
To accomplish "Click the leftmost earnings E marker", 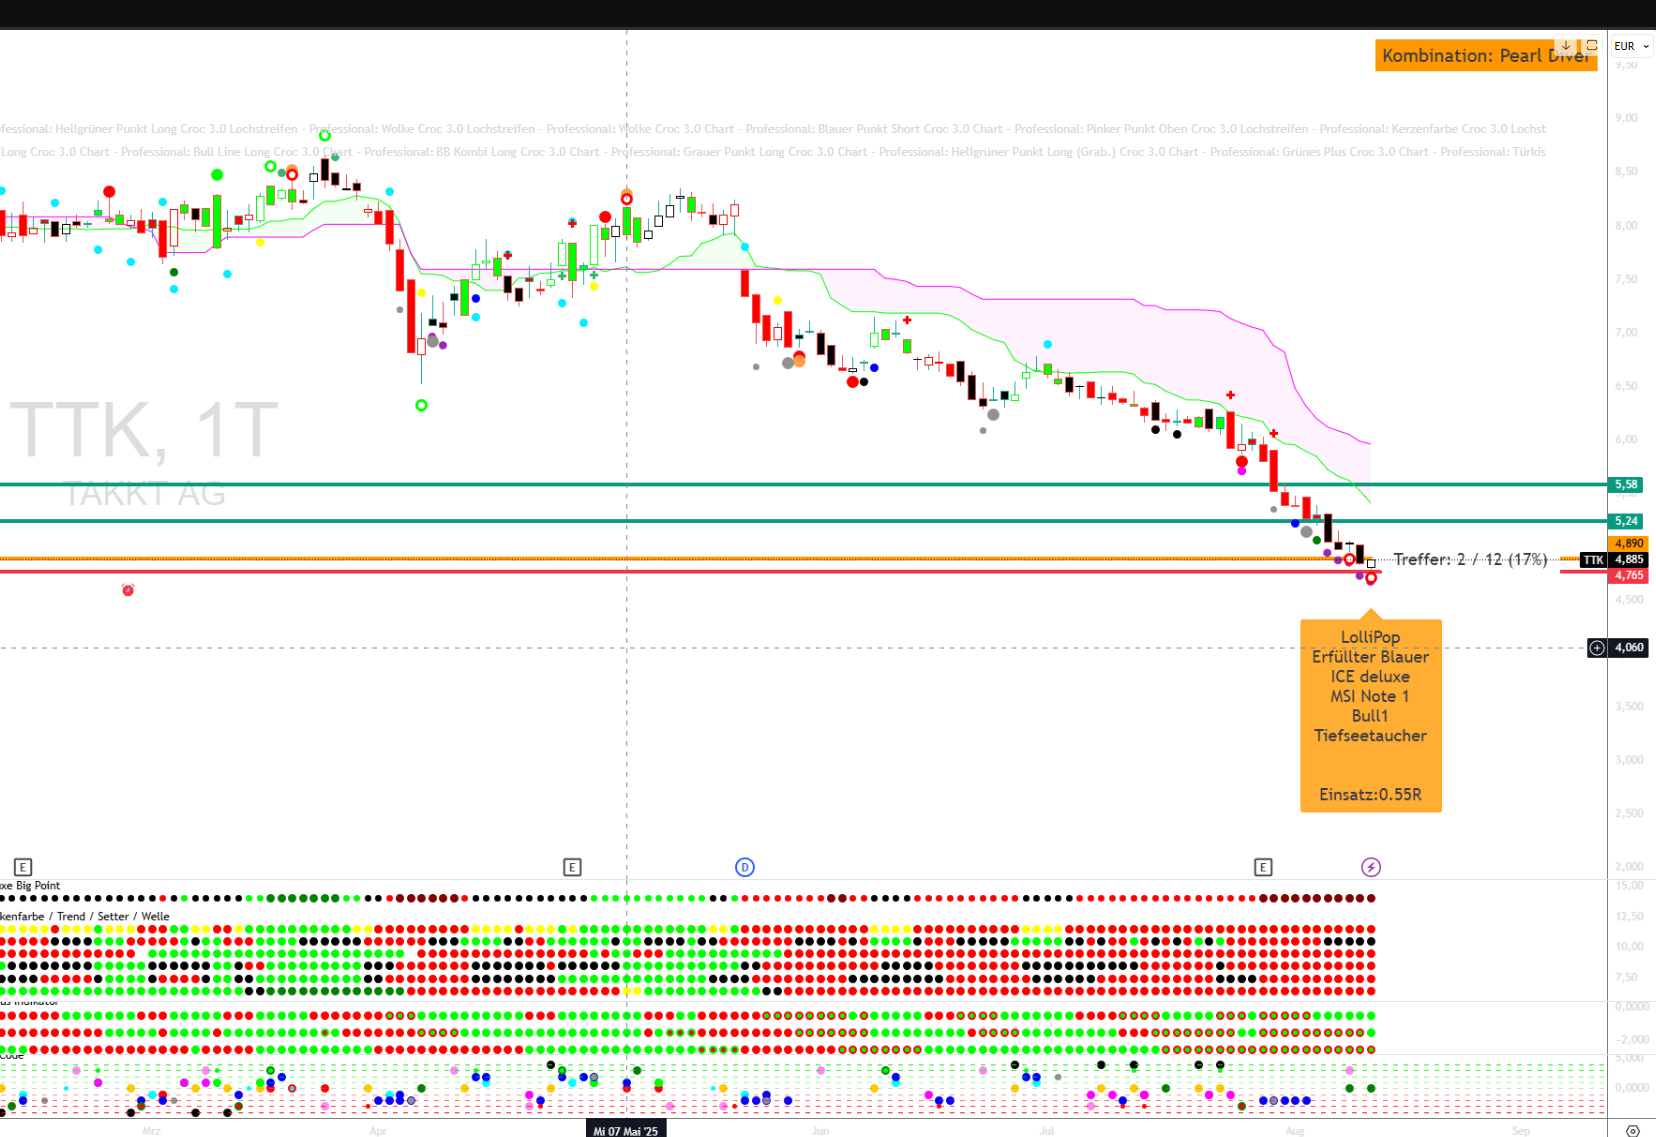I will [x=23, y=867].
